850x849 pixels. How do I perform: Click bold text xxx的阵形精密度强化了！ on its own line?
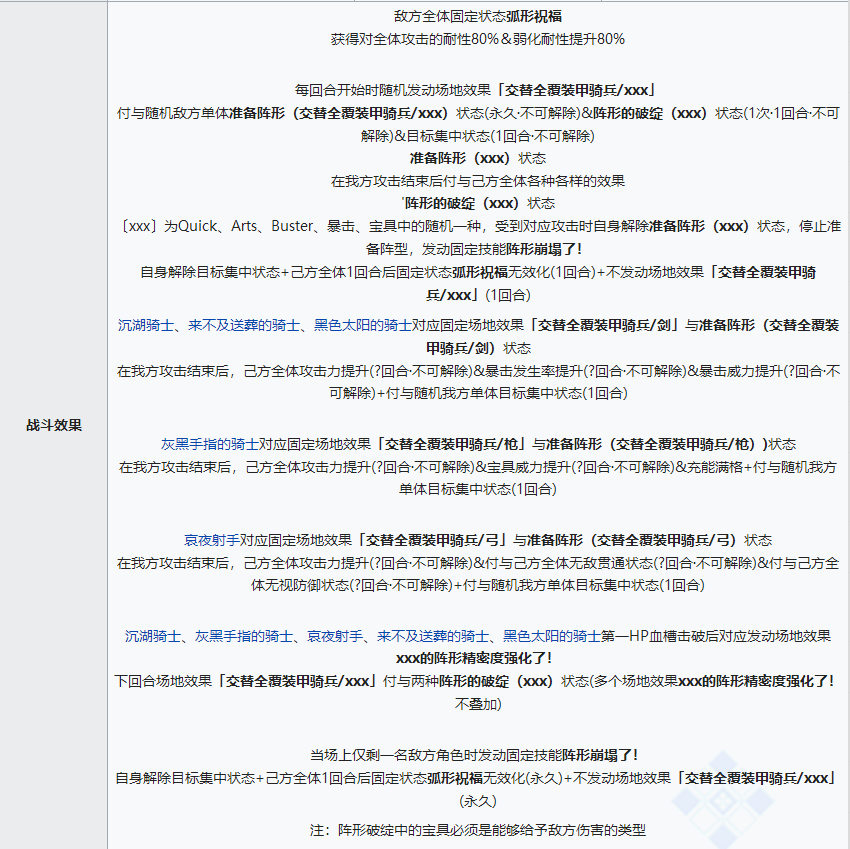coord(474,658)
